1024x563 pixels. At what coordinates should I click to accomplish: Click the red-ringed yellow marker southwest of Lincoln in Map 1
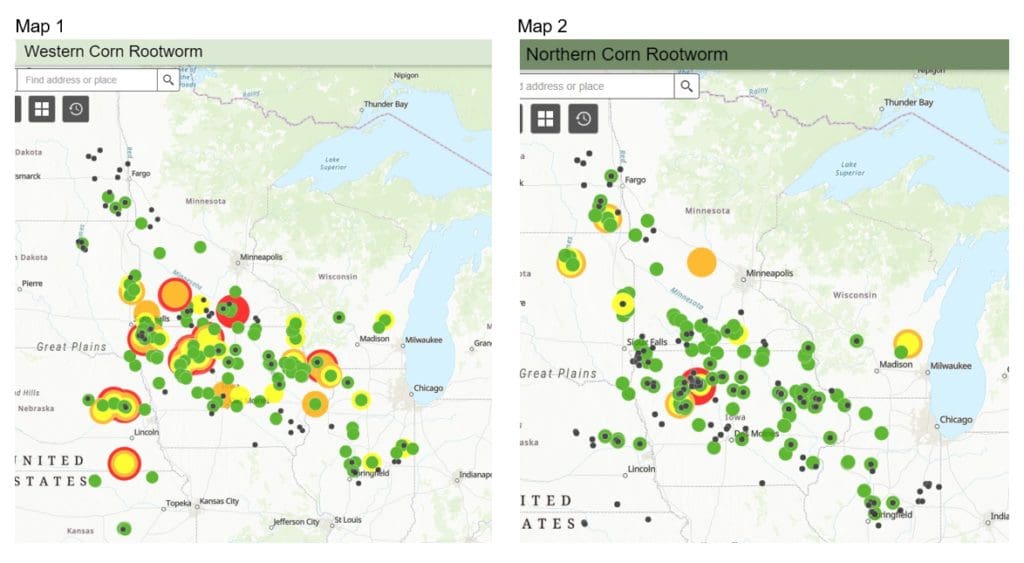point(124,463)
